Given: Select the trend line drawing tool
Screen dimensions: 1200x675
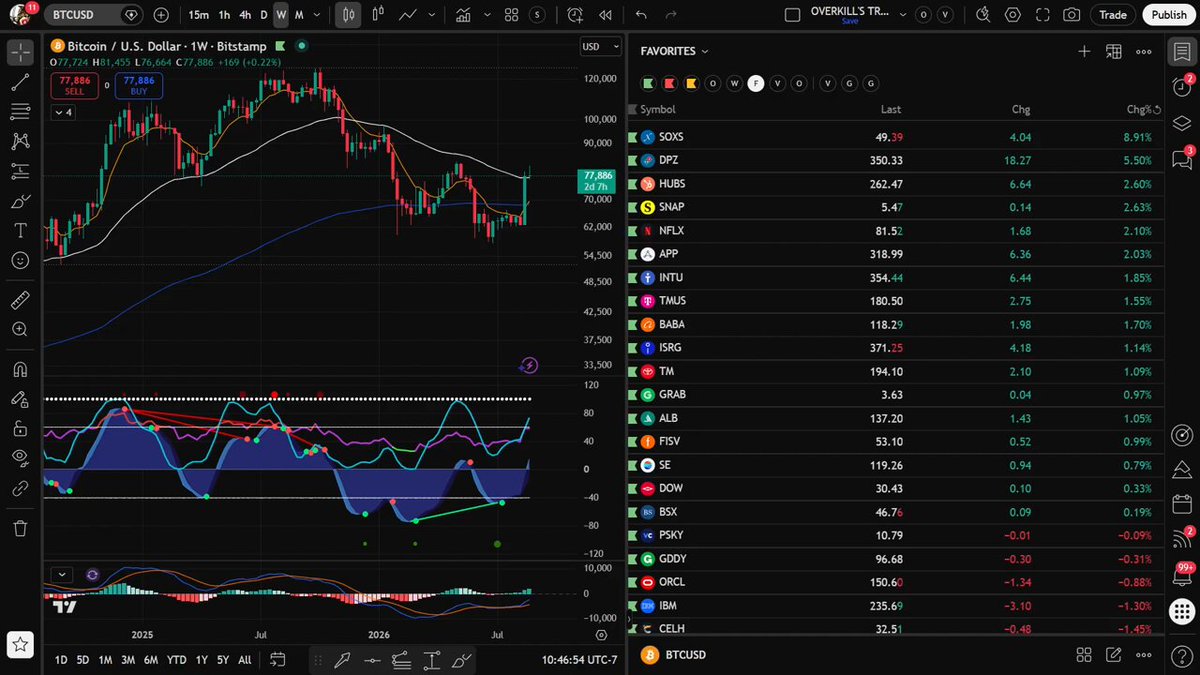Looking at the screenshot, I should [21, 83].
